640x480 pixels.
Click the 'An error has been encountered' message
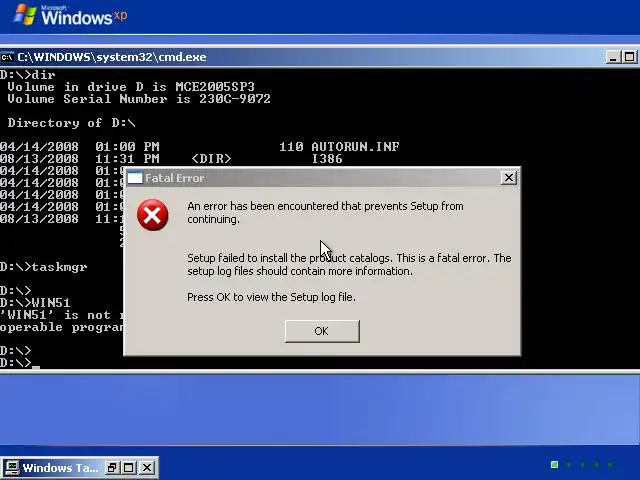[325, 212]
